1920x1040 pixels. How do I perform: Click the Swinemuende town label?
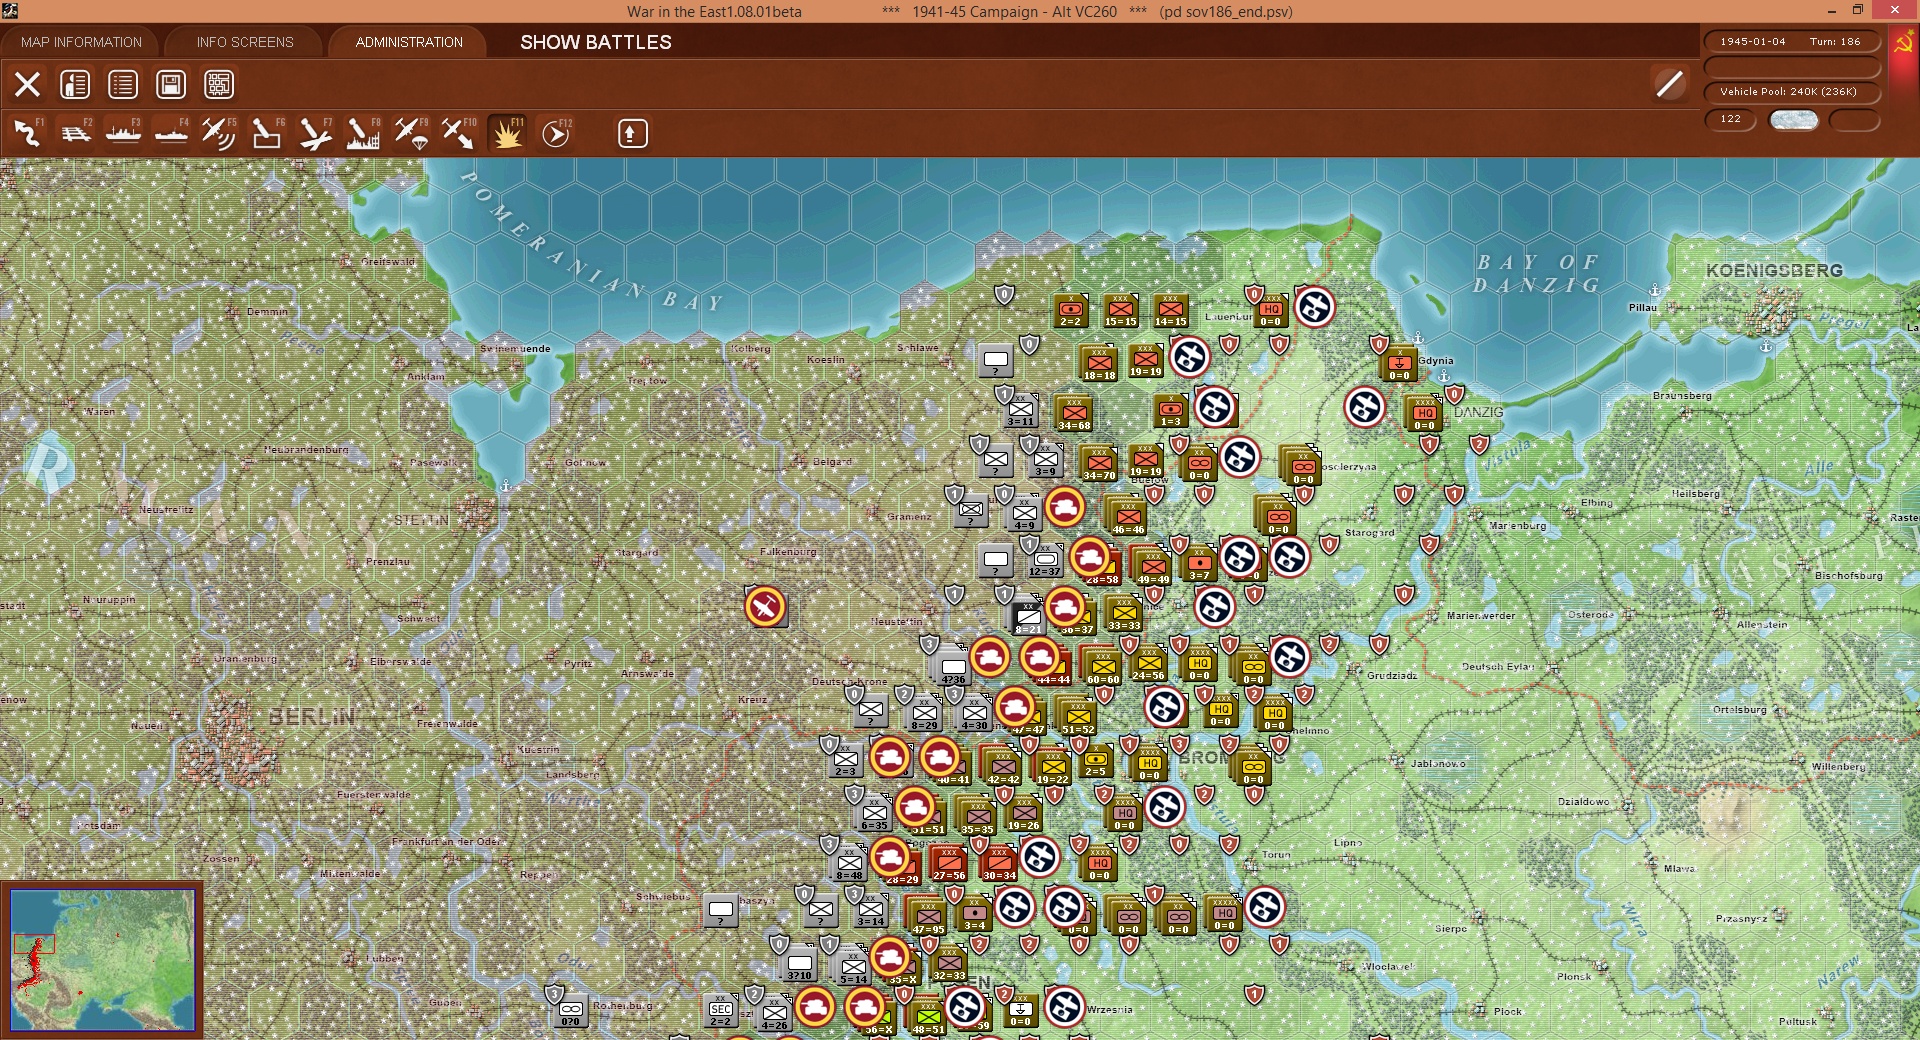tap(515, 349)
